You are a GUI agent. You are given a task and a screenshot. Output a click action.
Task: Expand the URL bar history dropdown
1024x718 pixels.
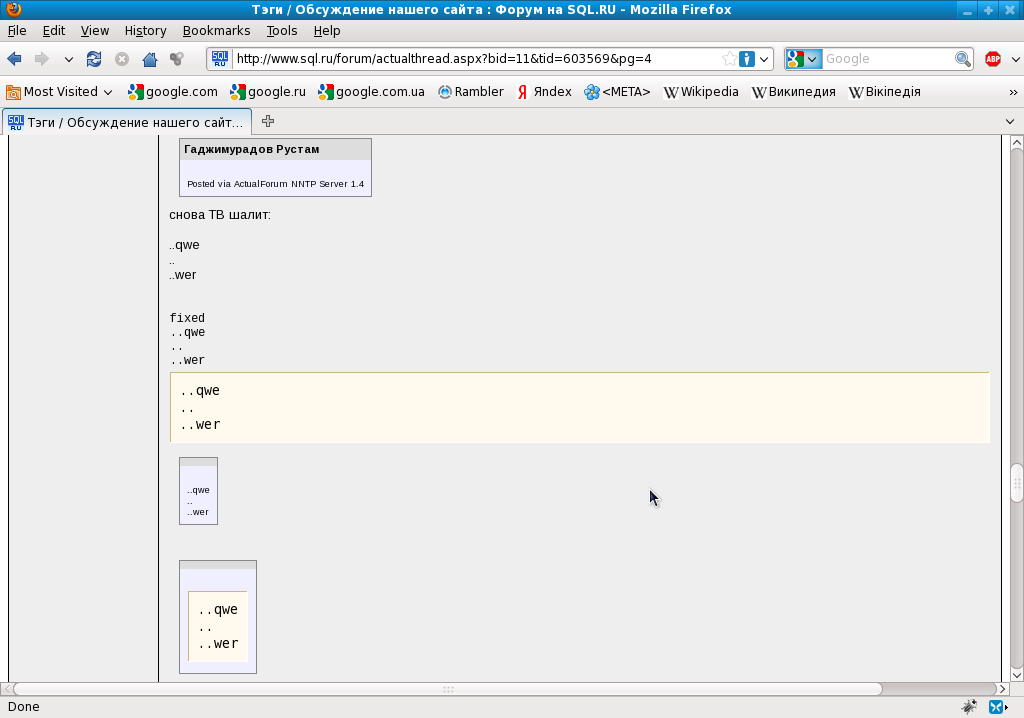[765, 59]
